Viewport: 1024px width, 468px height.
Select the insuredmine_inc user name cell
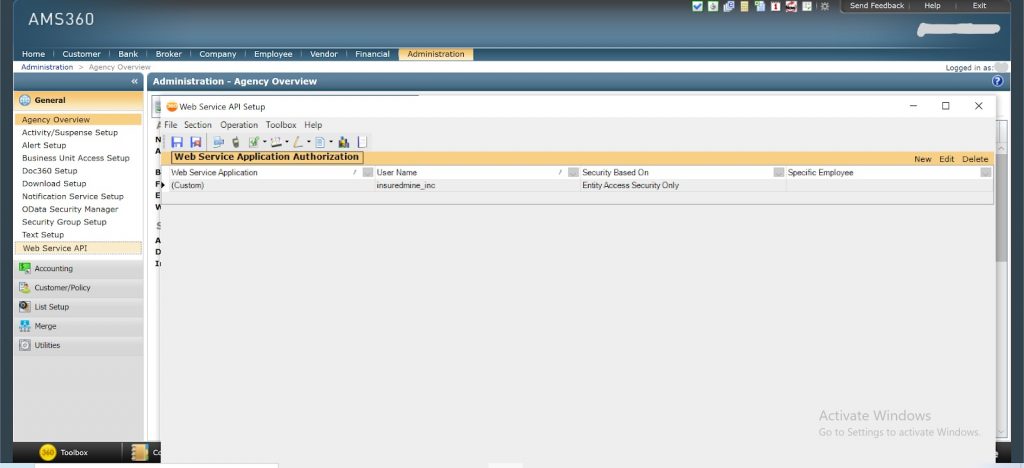477,185
